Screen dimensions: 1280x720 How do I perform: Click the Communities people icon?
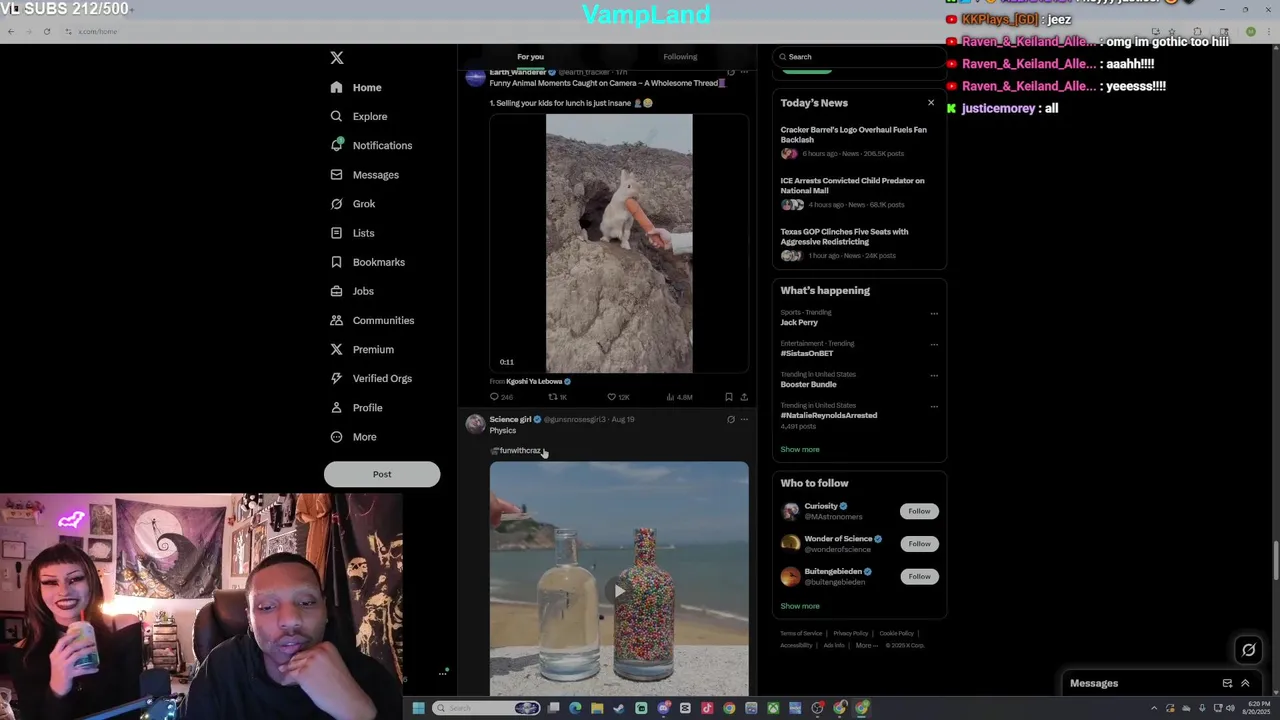(337, 320)
